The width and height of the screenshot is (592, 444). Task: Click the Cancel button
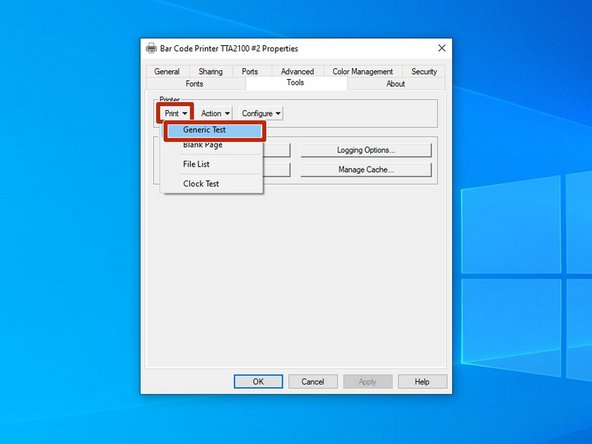[x=313, y=382]
